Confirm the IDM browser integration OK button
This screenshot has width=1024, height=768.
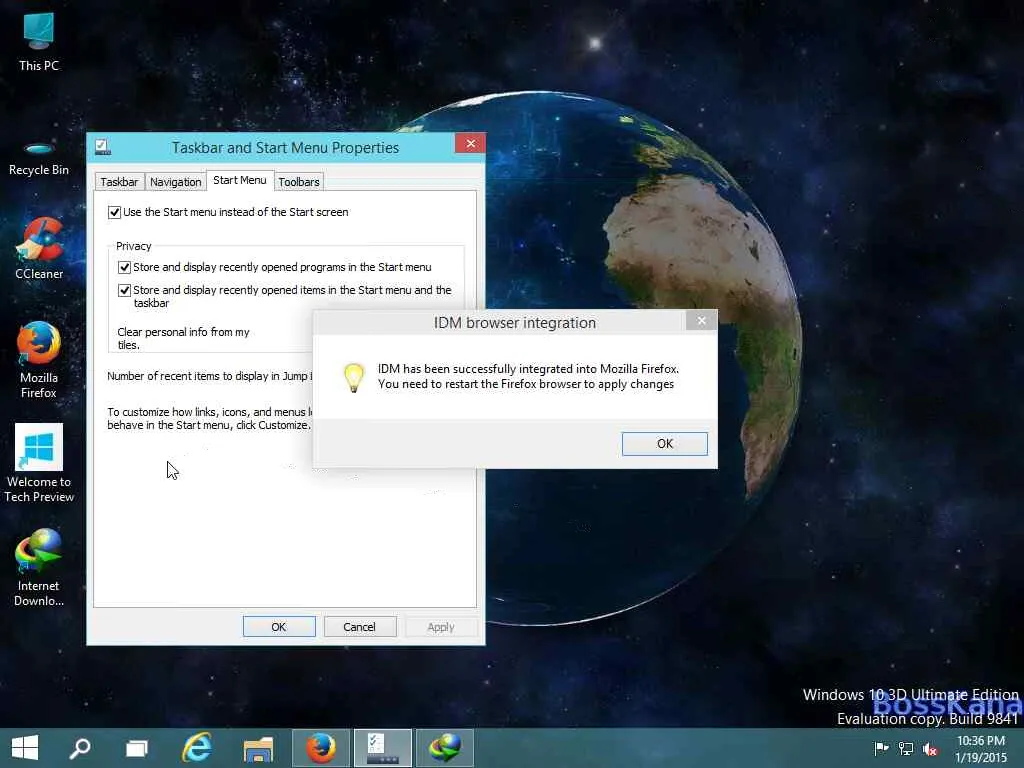coord(664,443)
